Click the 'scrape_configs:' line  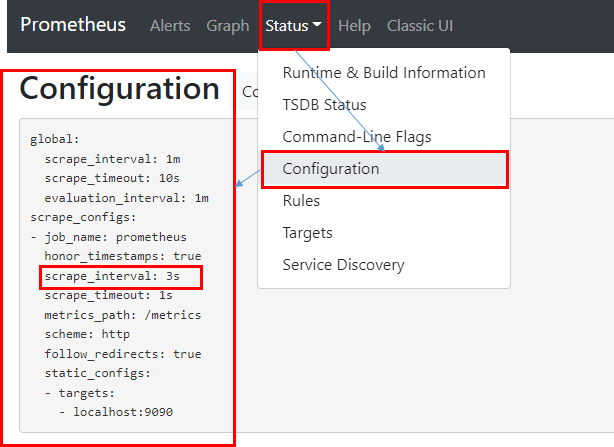(x=83, y=217)
